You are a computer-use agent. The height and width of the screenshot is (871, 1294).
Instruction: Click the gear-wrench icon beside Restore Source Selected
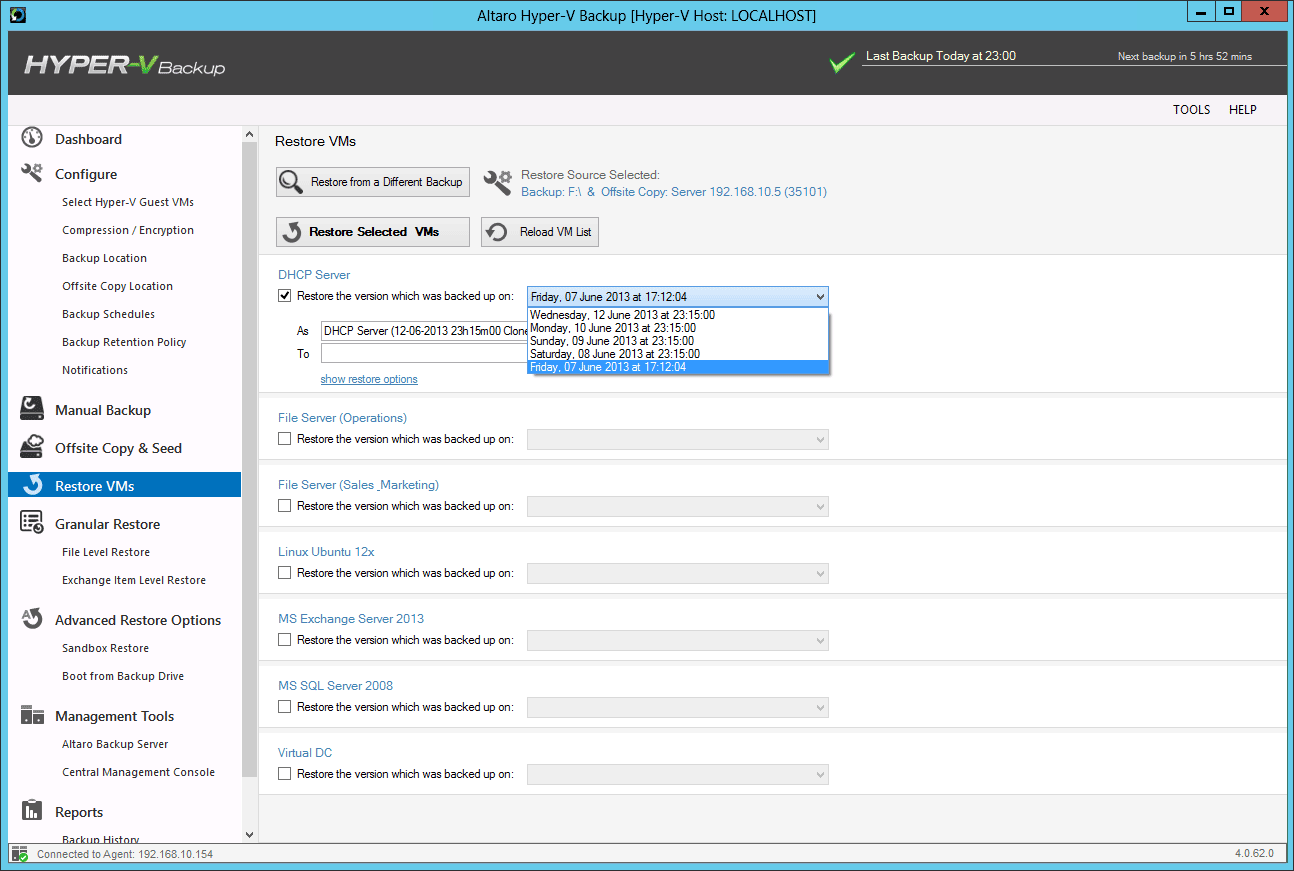coord(498,182)
